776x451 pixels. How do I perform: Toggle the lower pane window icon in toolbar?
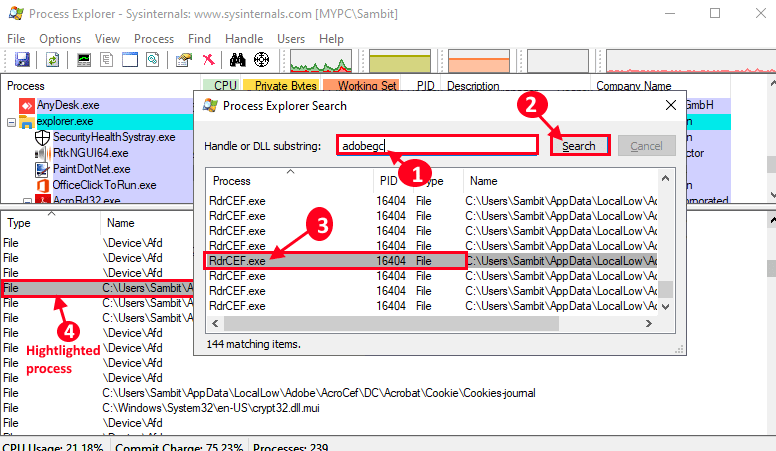(x=130, y=60)
